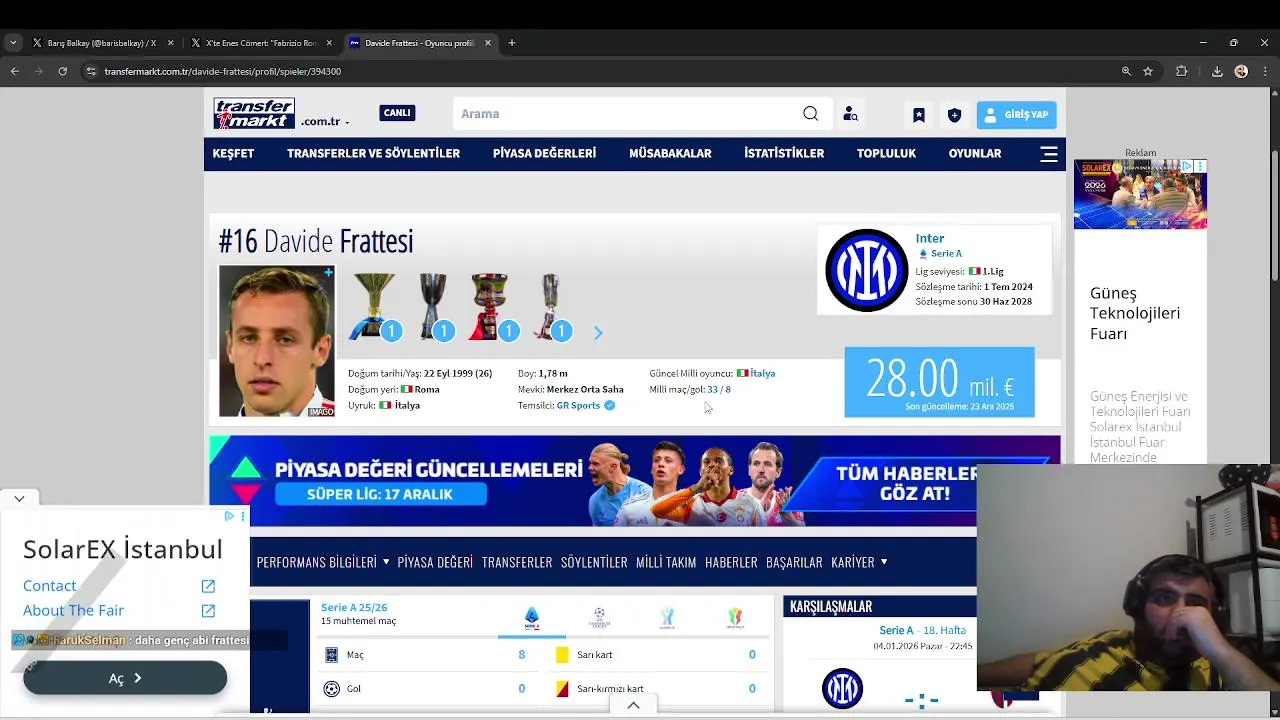Switch to Haberler tab
Screen dimensions: 1280x720
731,562
